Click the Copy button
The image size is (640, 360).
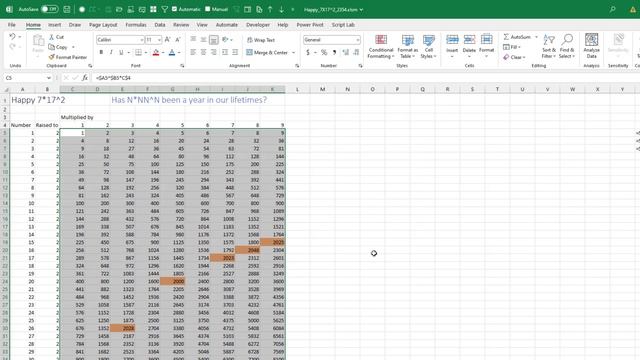[x=58, y=47]
